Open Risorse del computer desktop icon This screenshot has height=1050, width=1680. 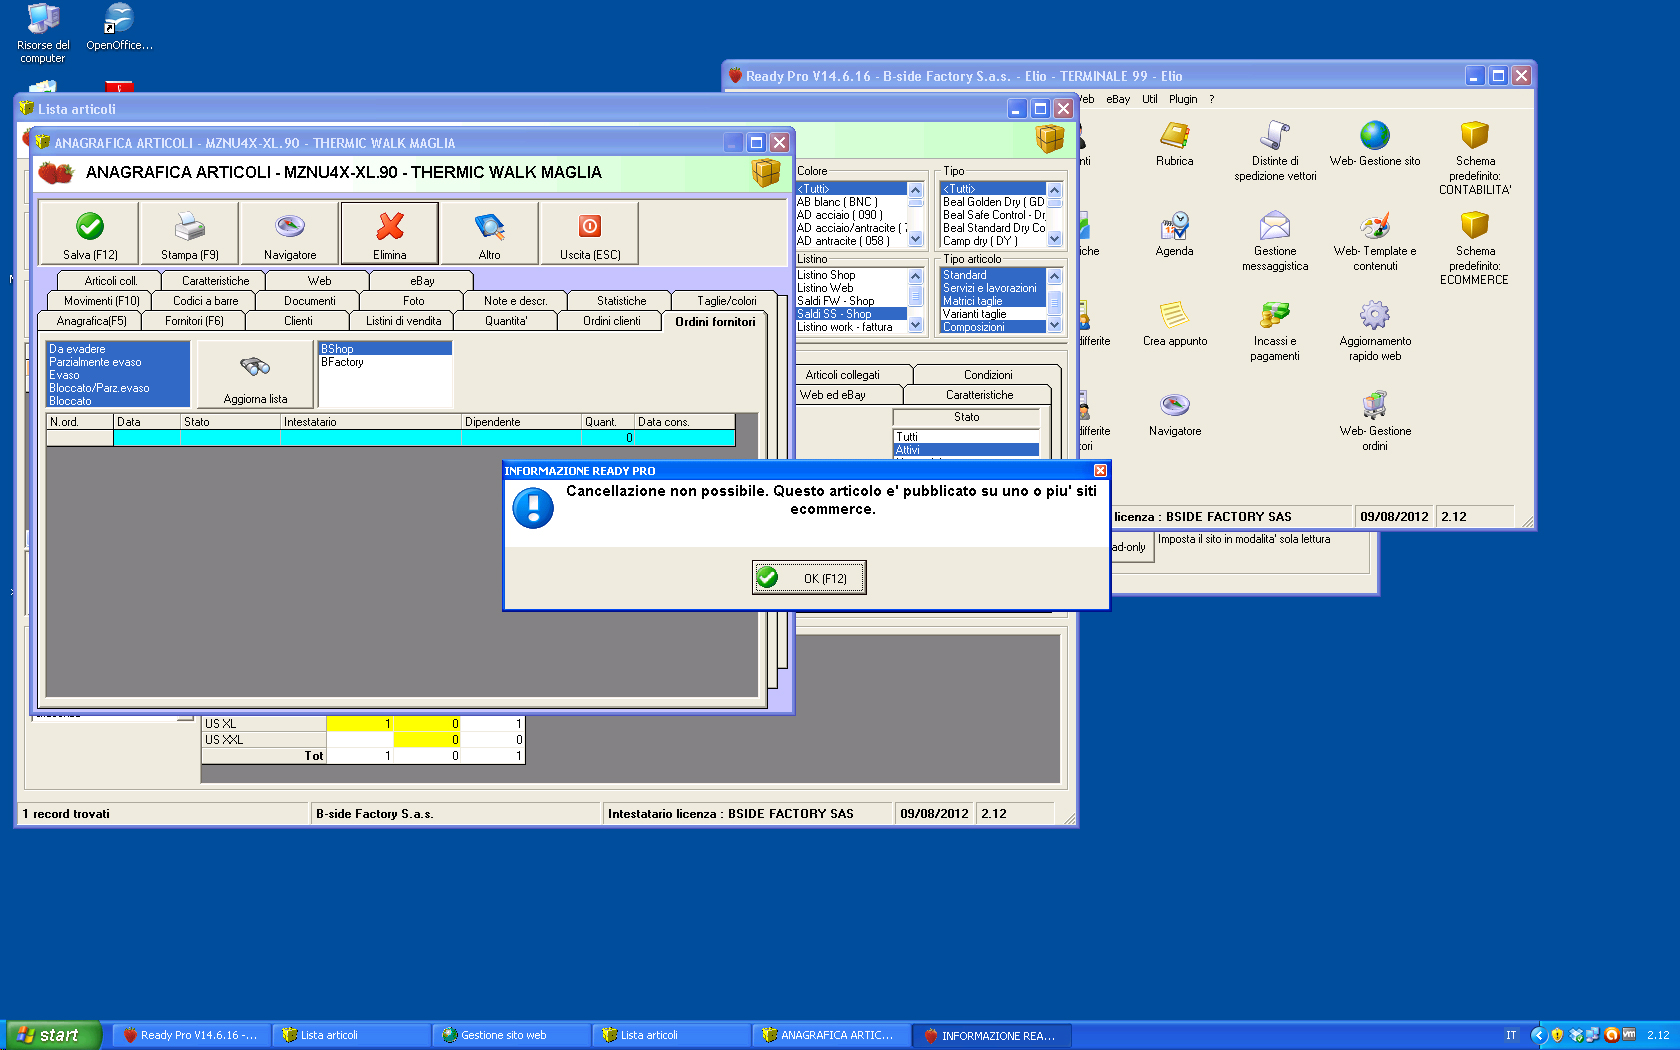point(43,33)
